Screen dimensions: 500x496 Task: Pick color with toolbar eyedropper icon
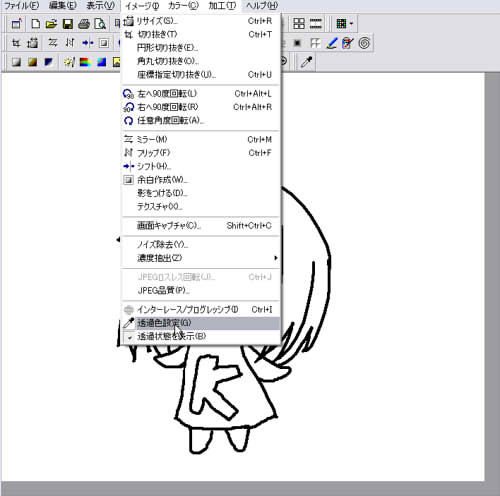coord(306,62)
